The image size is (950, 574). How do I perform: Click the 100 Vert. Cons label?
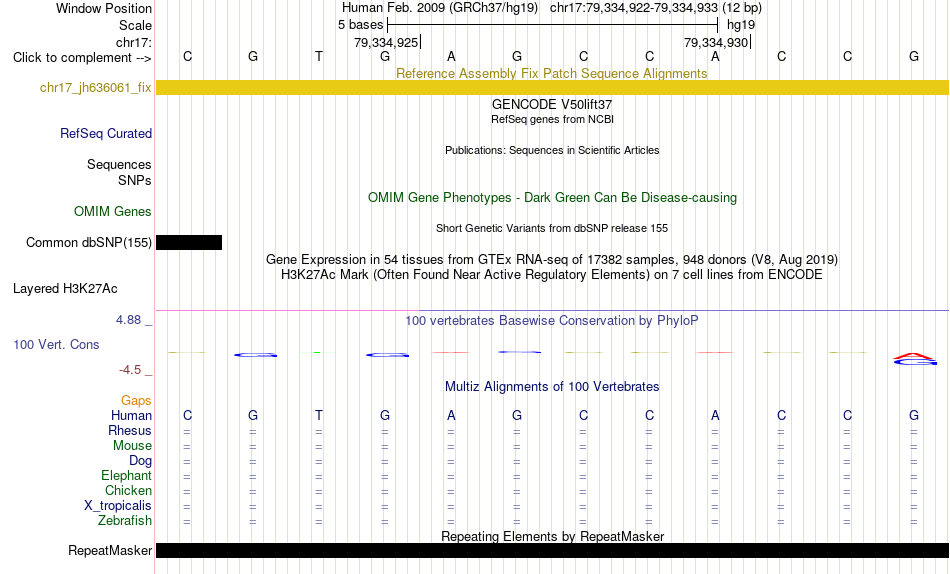(x=56, y=344)
